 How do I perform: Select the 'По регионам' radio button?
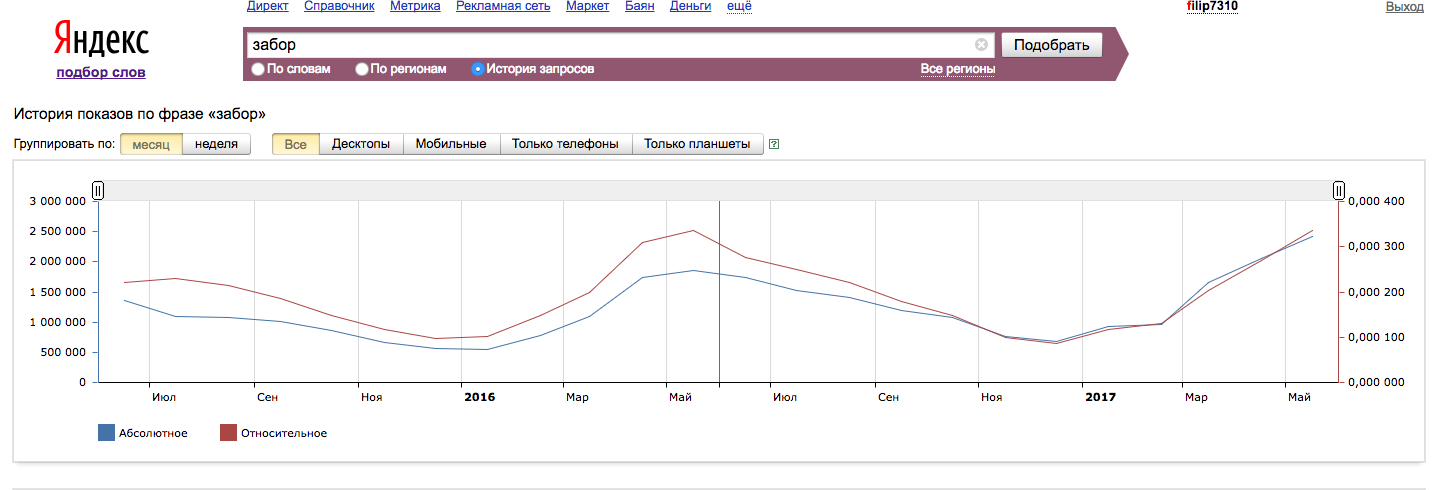tap(362, 69)
